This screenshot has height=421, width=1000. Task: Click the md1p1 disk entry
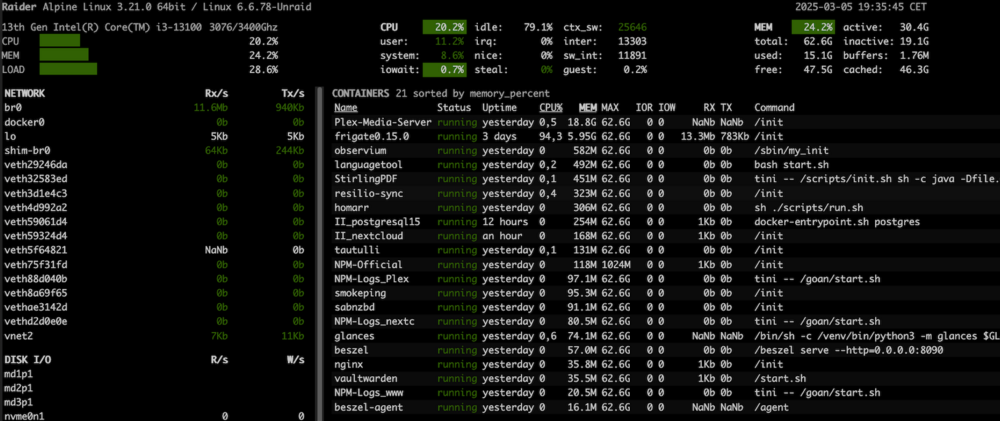click(x=18, y=374)
